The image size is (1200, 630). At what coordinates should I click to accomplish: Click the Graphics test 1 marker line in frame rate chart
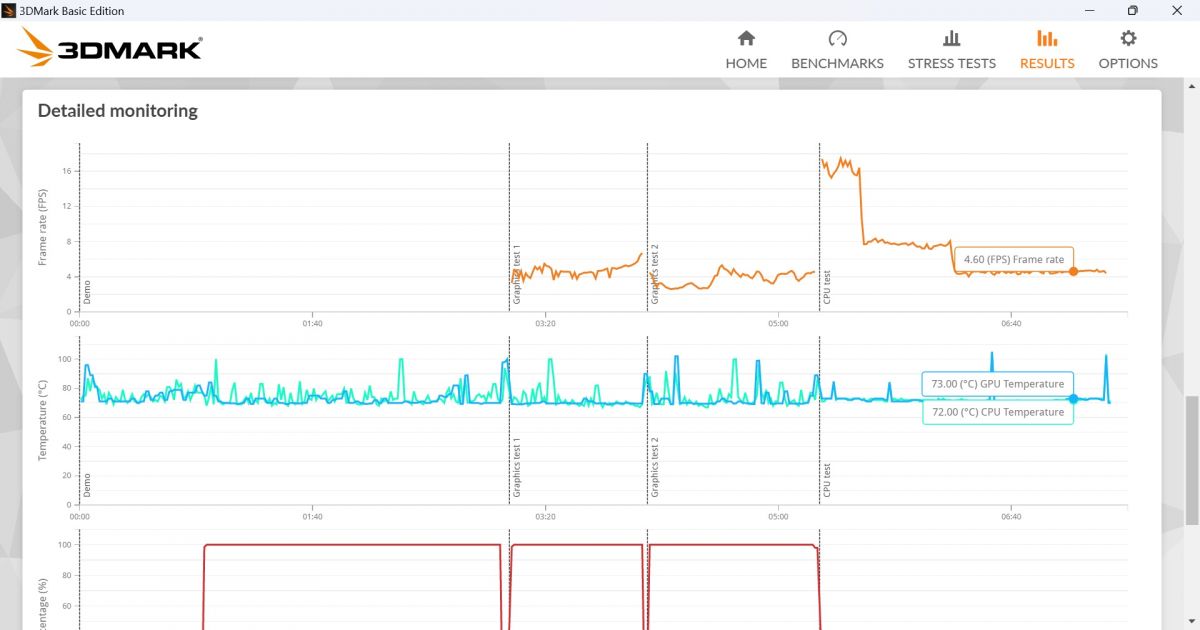point(509,227)
